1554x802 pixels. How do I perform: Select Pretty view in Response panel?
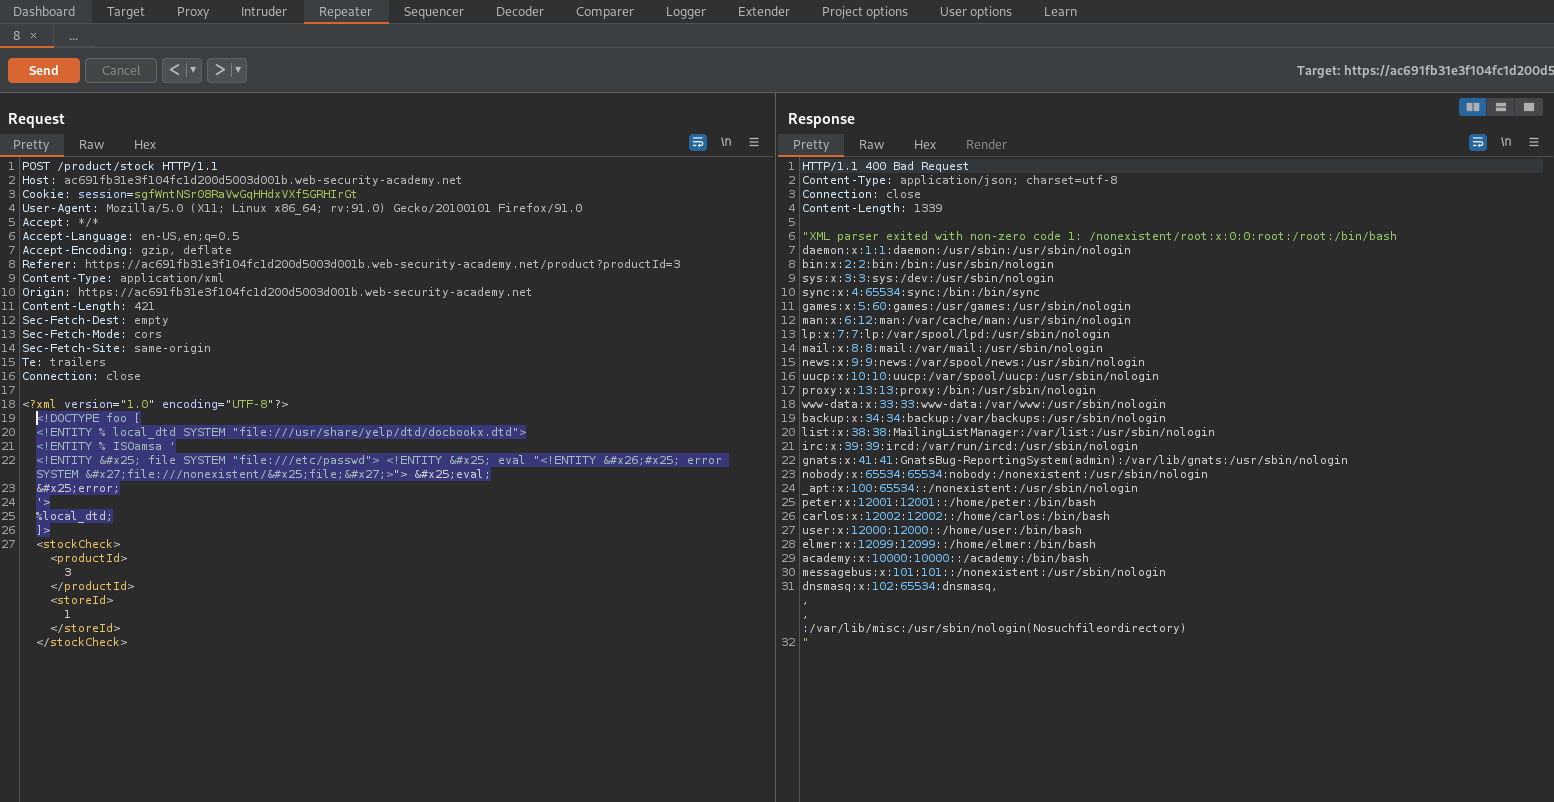811,144
